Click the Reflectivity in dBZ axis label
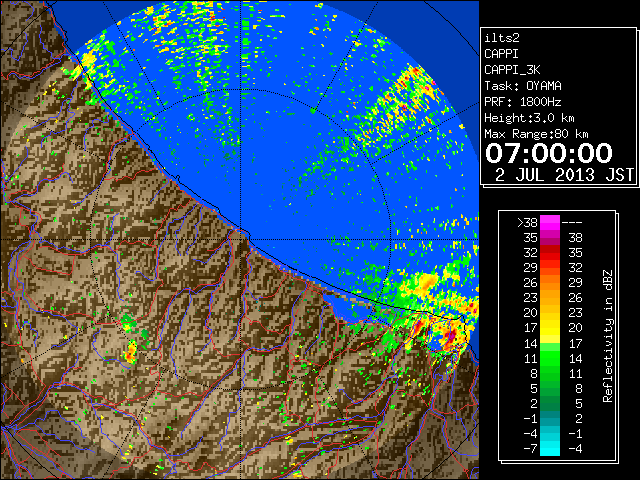Screen dimensions: 640x480 (607, 336)
